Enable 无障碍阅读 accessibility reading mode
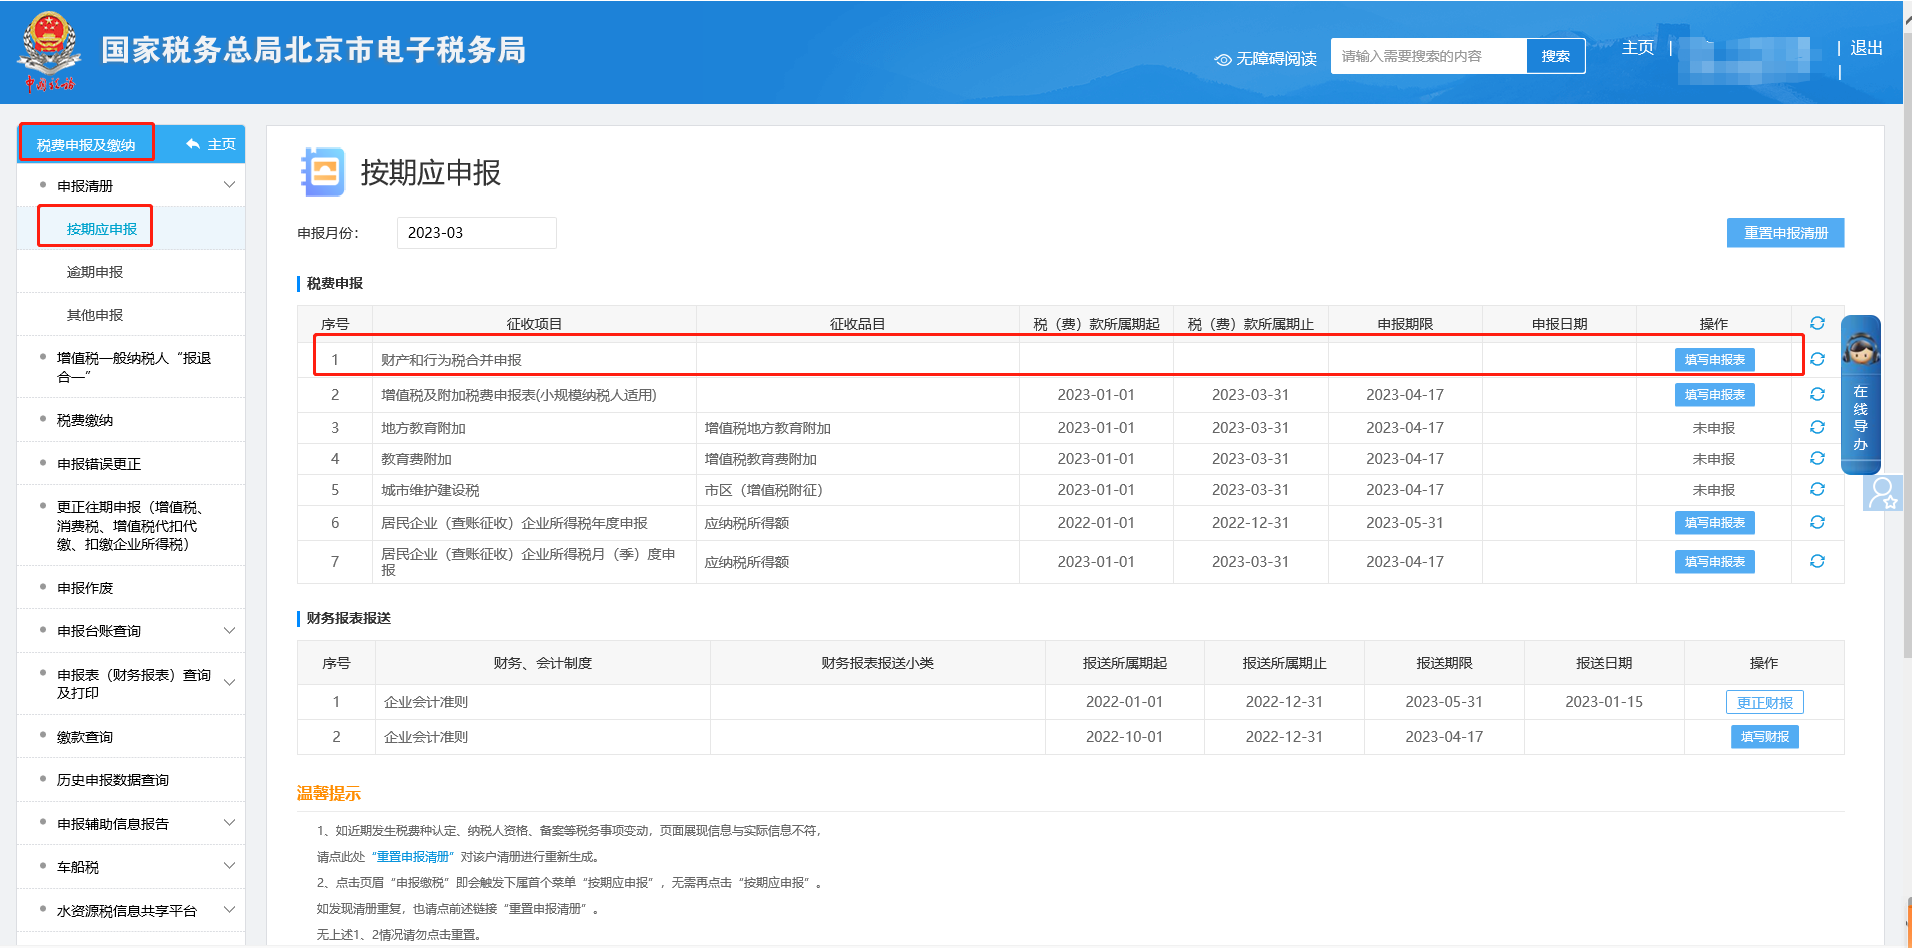The width and height of the screenshot is (1912, 948). (1264, 58)
